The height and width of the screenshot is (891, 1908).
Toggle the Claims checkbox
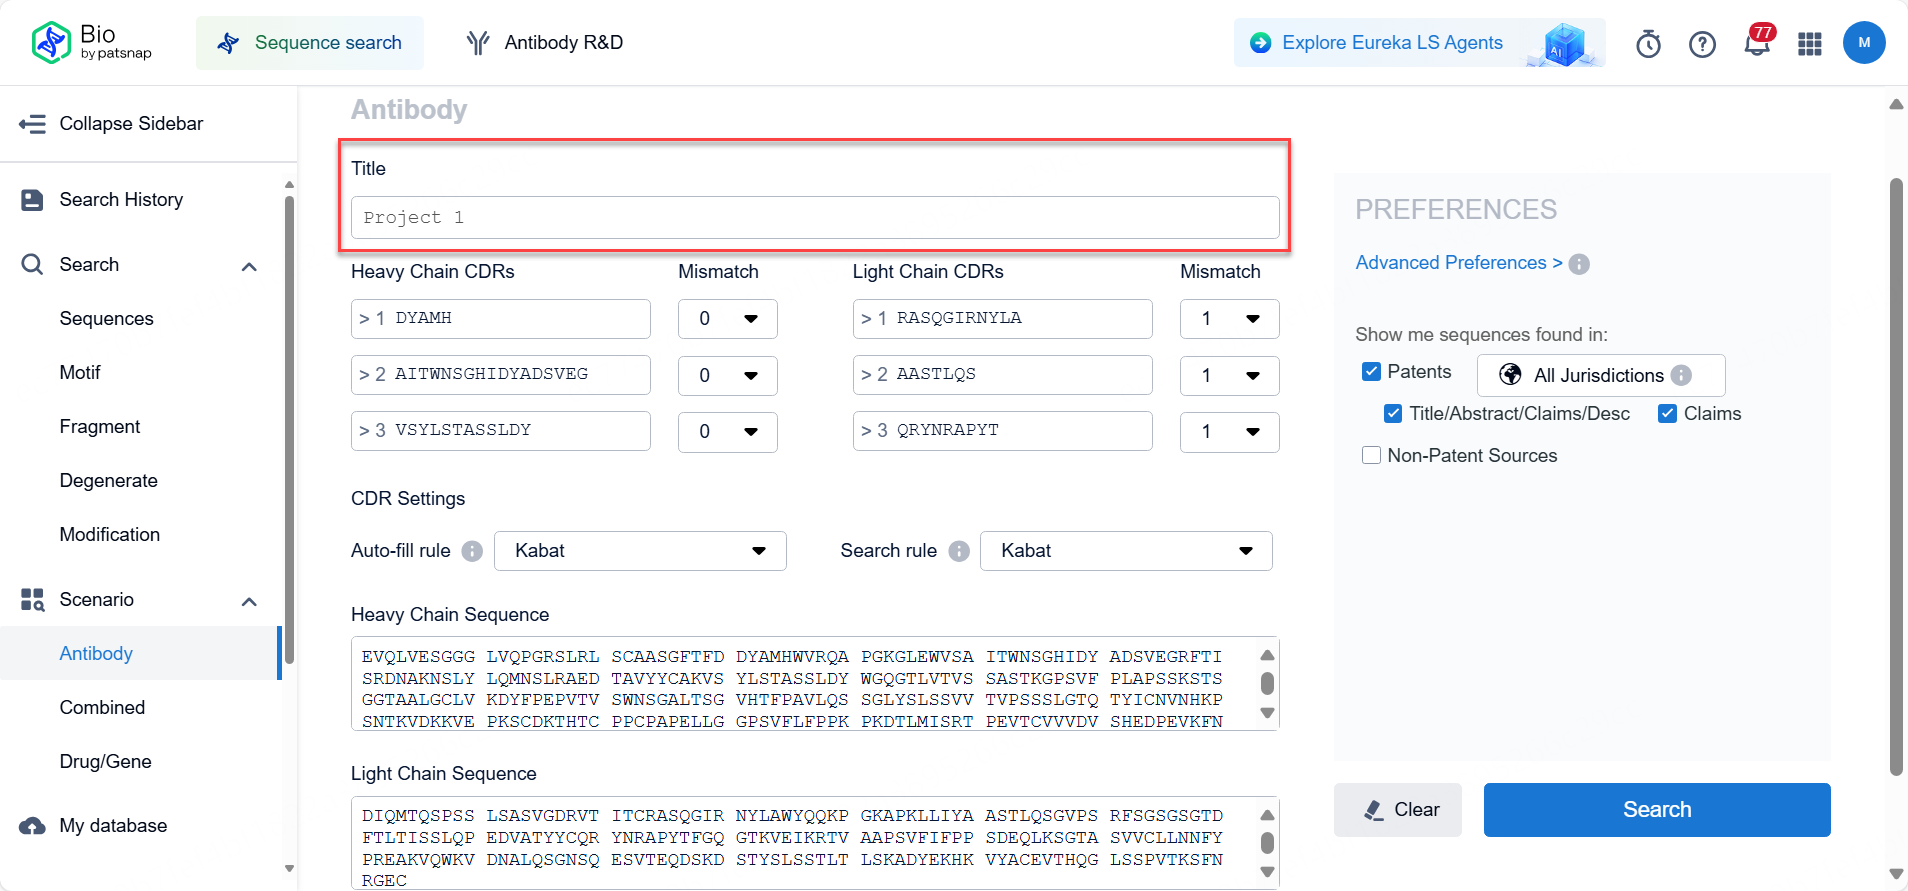tap(1667, 414)
